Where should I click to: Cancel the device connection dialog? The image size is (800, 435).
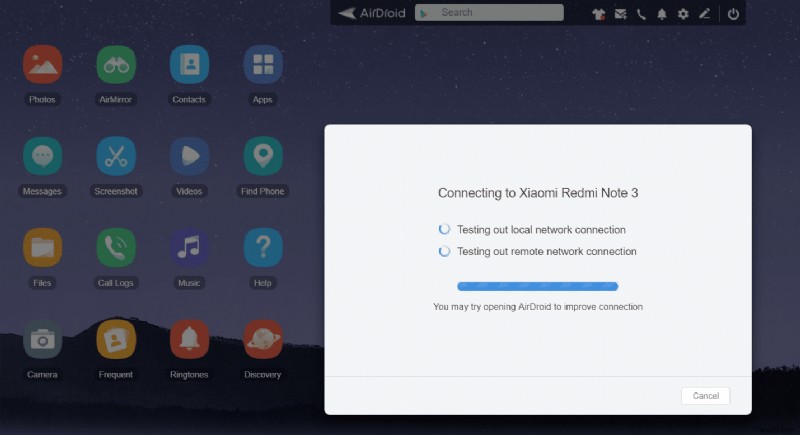pyautogui.click(x=706, y=396)
